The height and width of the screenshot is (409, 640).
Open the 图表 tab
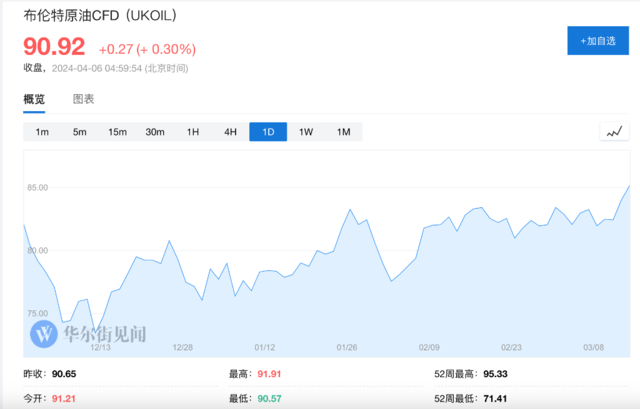pos(84,99)
